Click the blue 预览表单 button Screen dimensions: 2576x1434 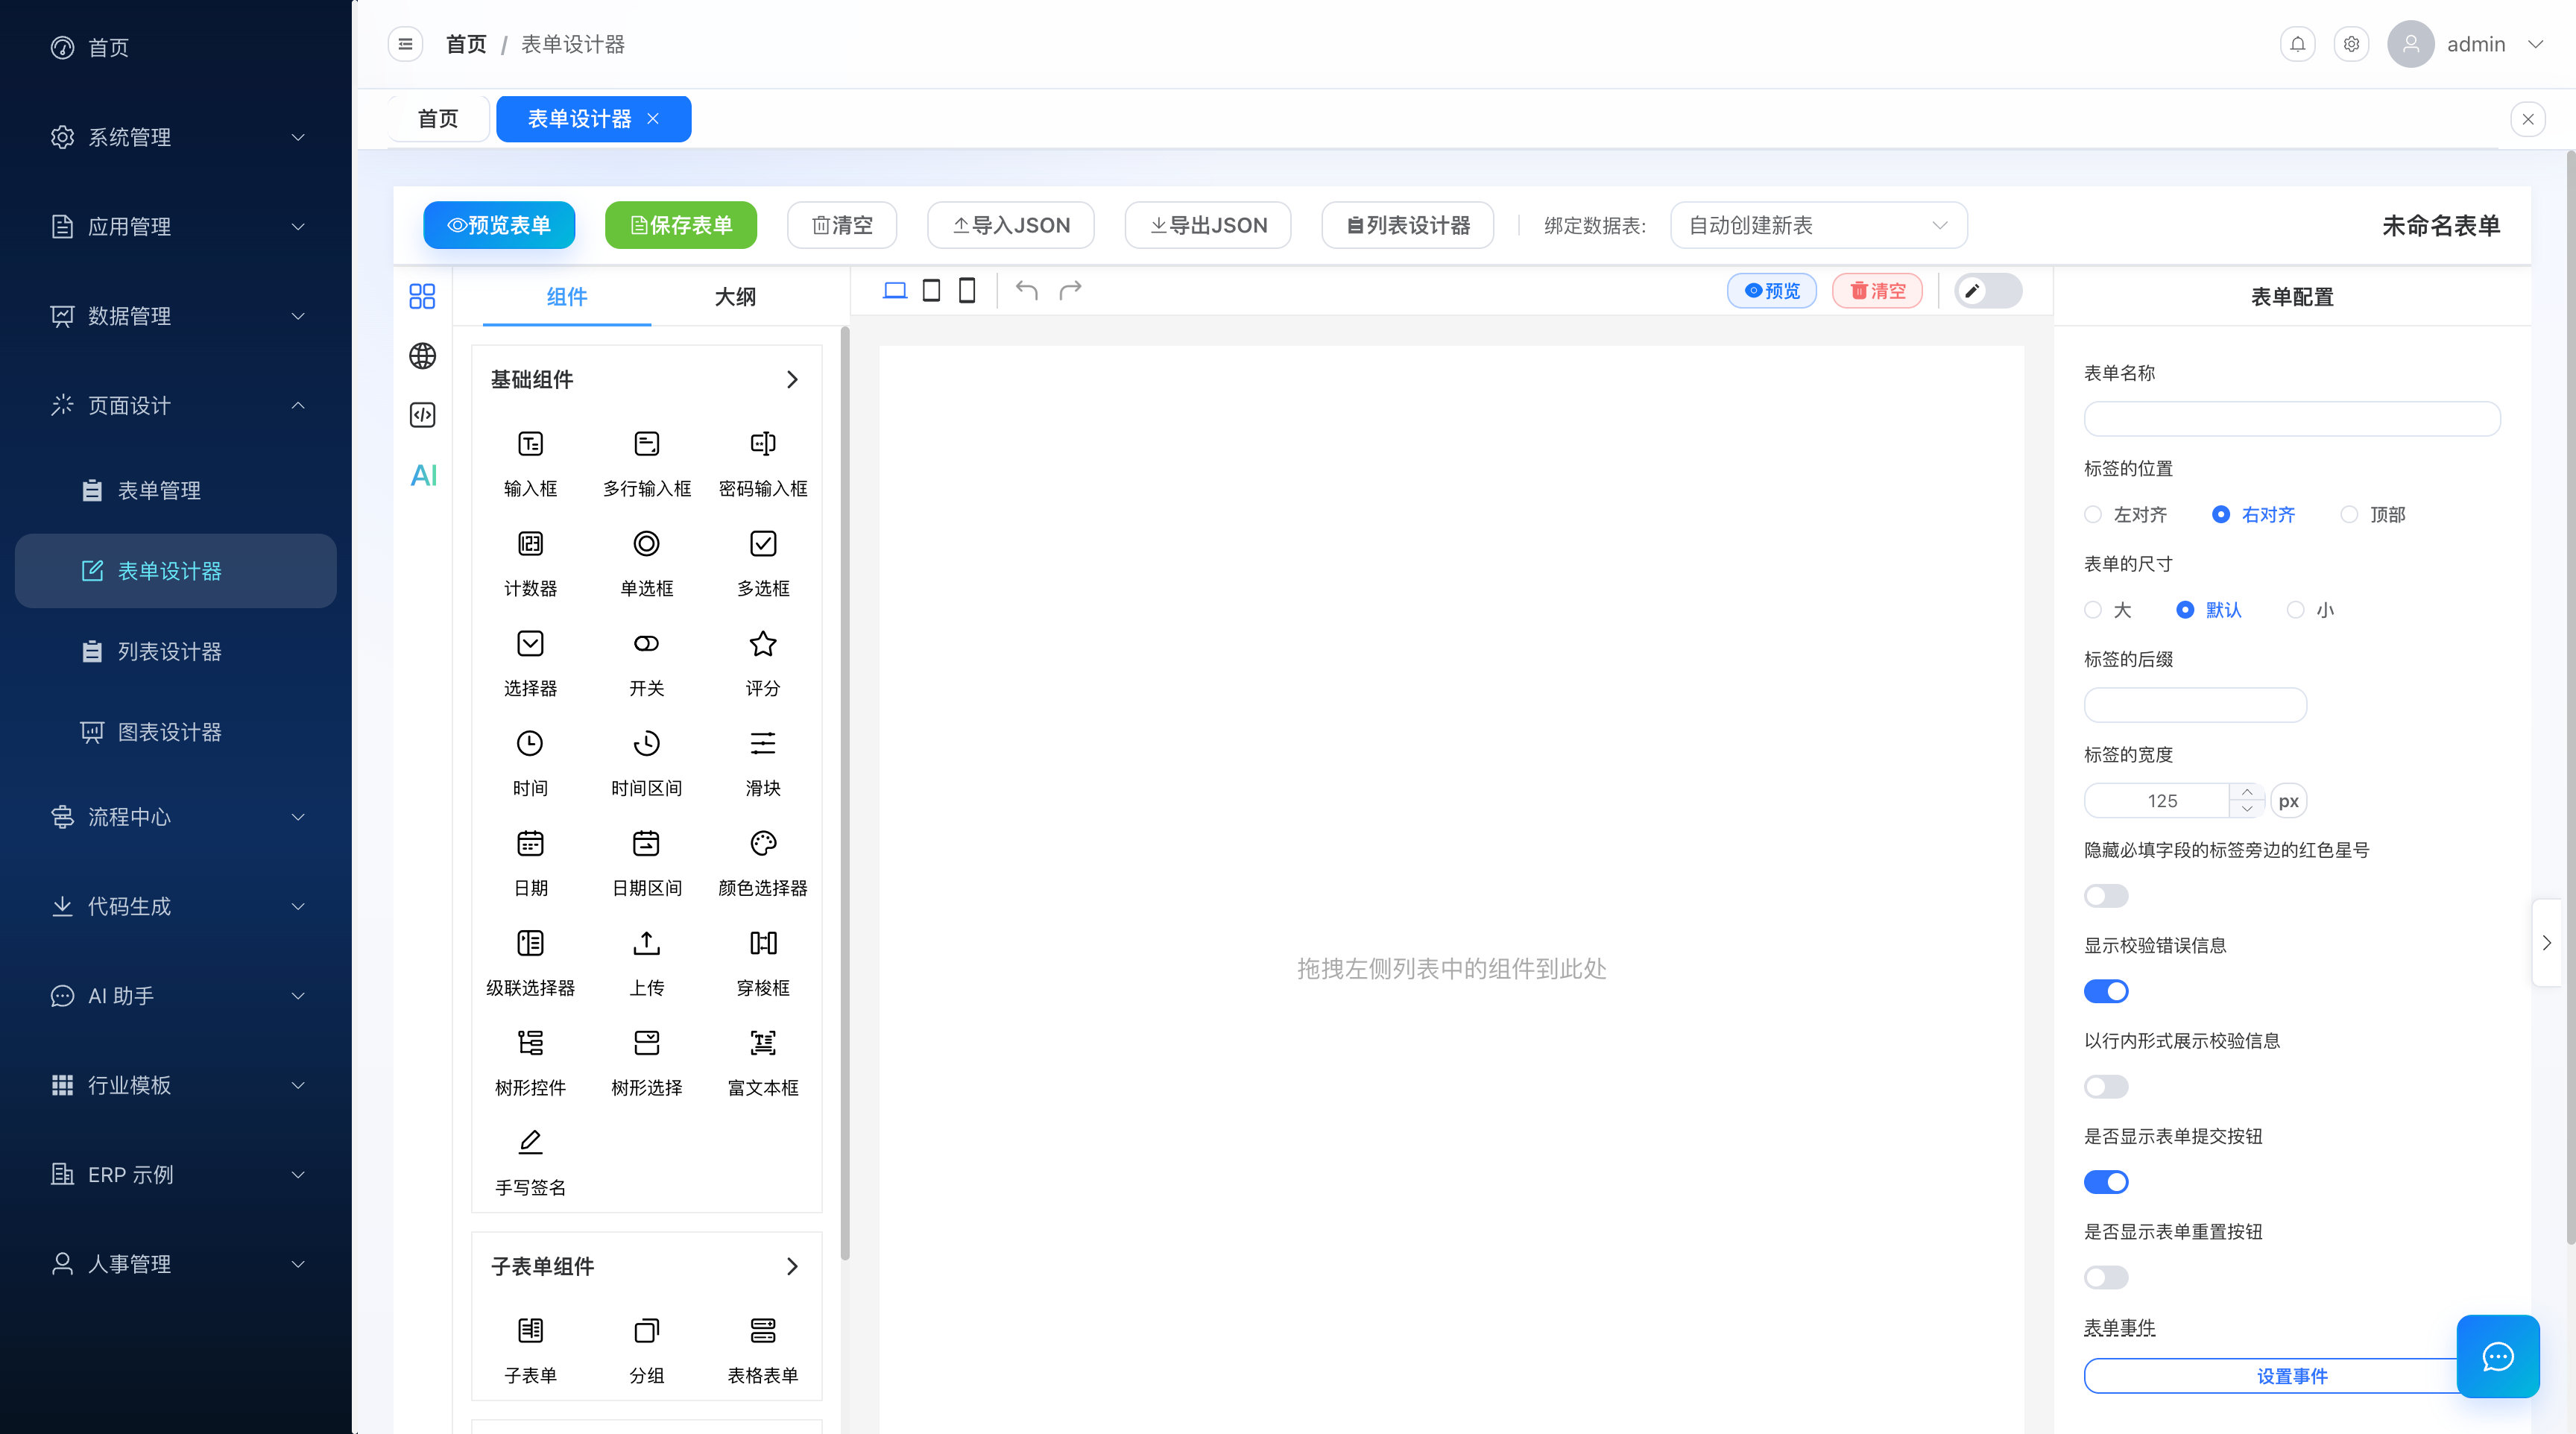point(499,226)
